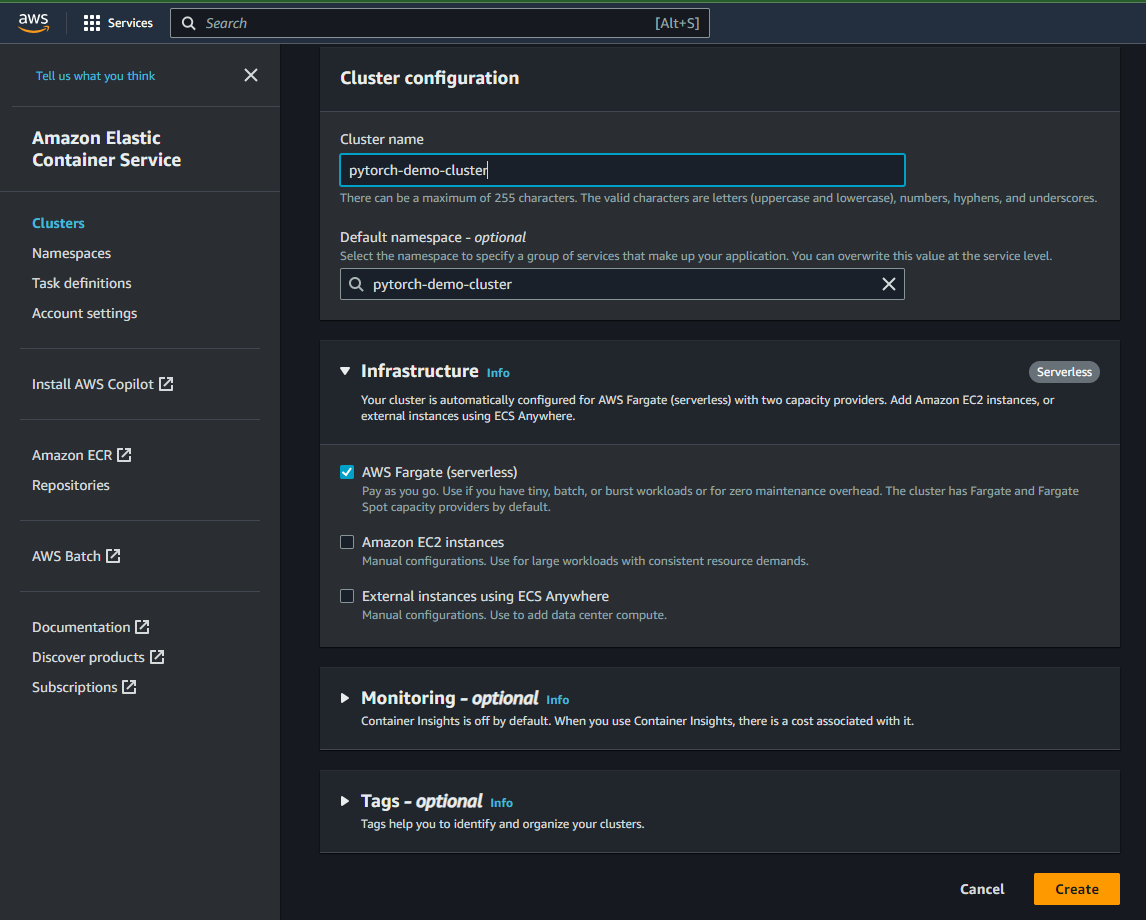Open Install AWS Copilot link

tap(93, 384)
